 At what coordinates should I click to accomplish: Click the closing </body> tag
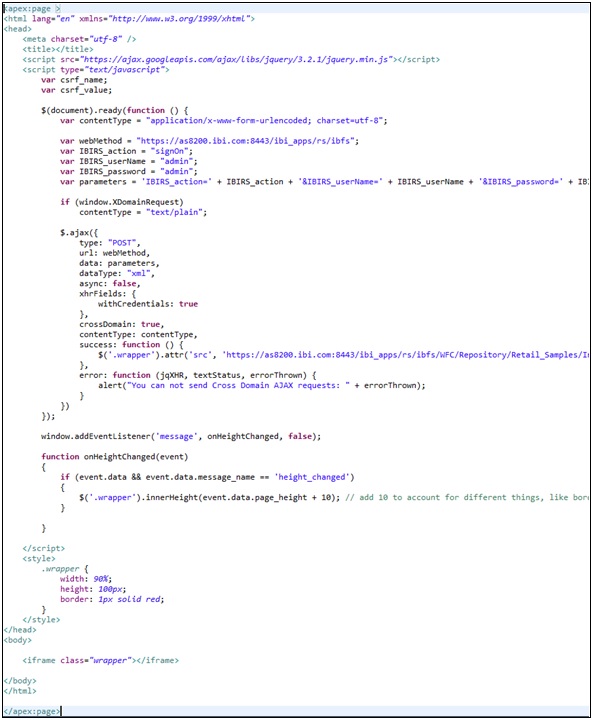(20, 681)
